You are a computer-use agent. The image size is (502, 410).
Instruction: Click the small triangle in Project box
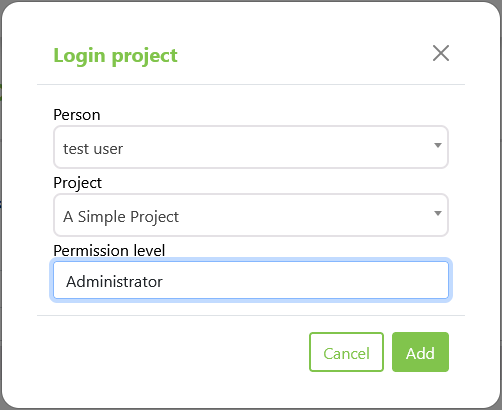point(438,213)
